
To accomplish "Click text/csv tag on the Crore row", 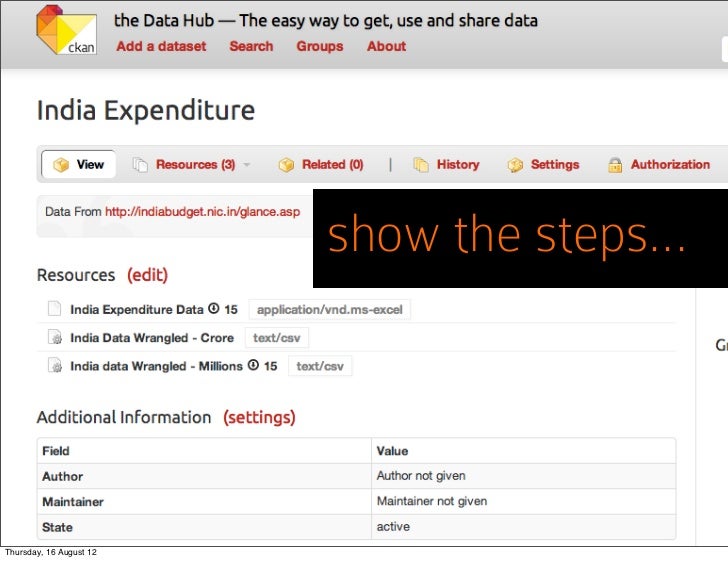I will pyautogui.click(x=277, y=338).
